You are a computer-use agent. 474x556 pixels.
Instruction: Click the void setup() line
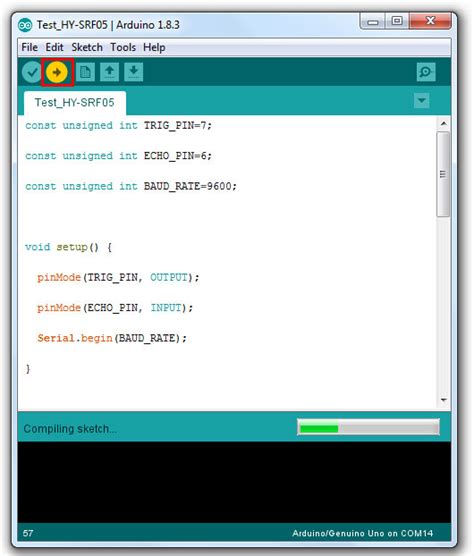click(x=68, y=247)
